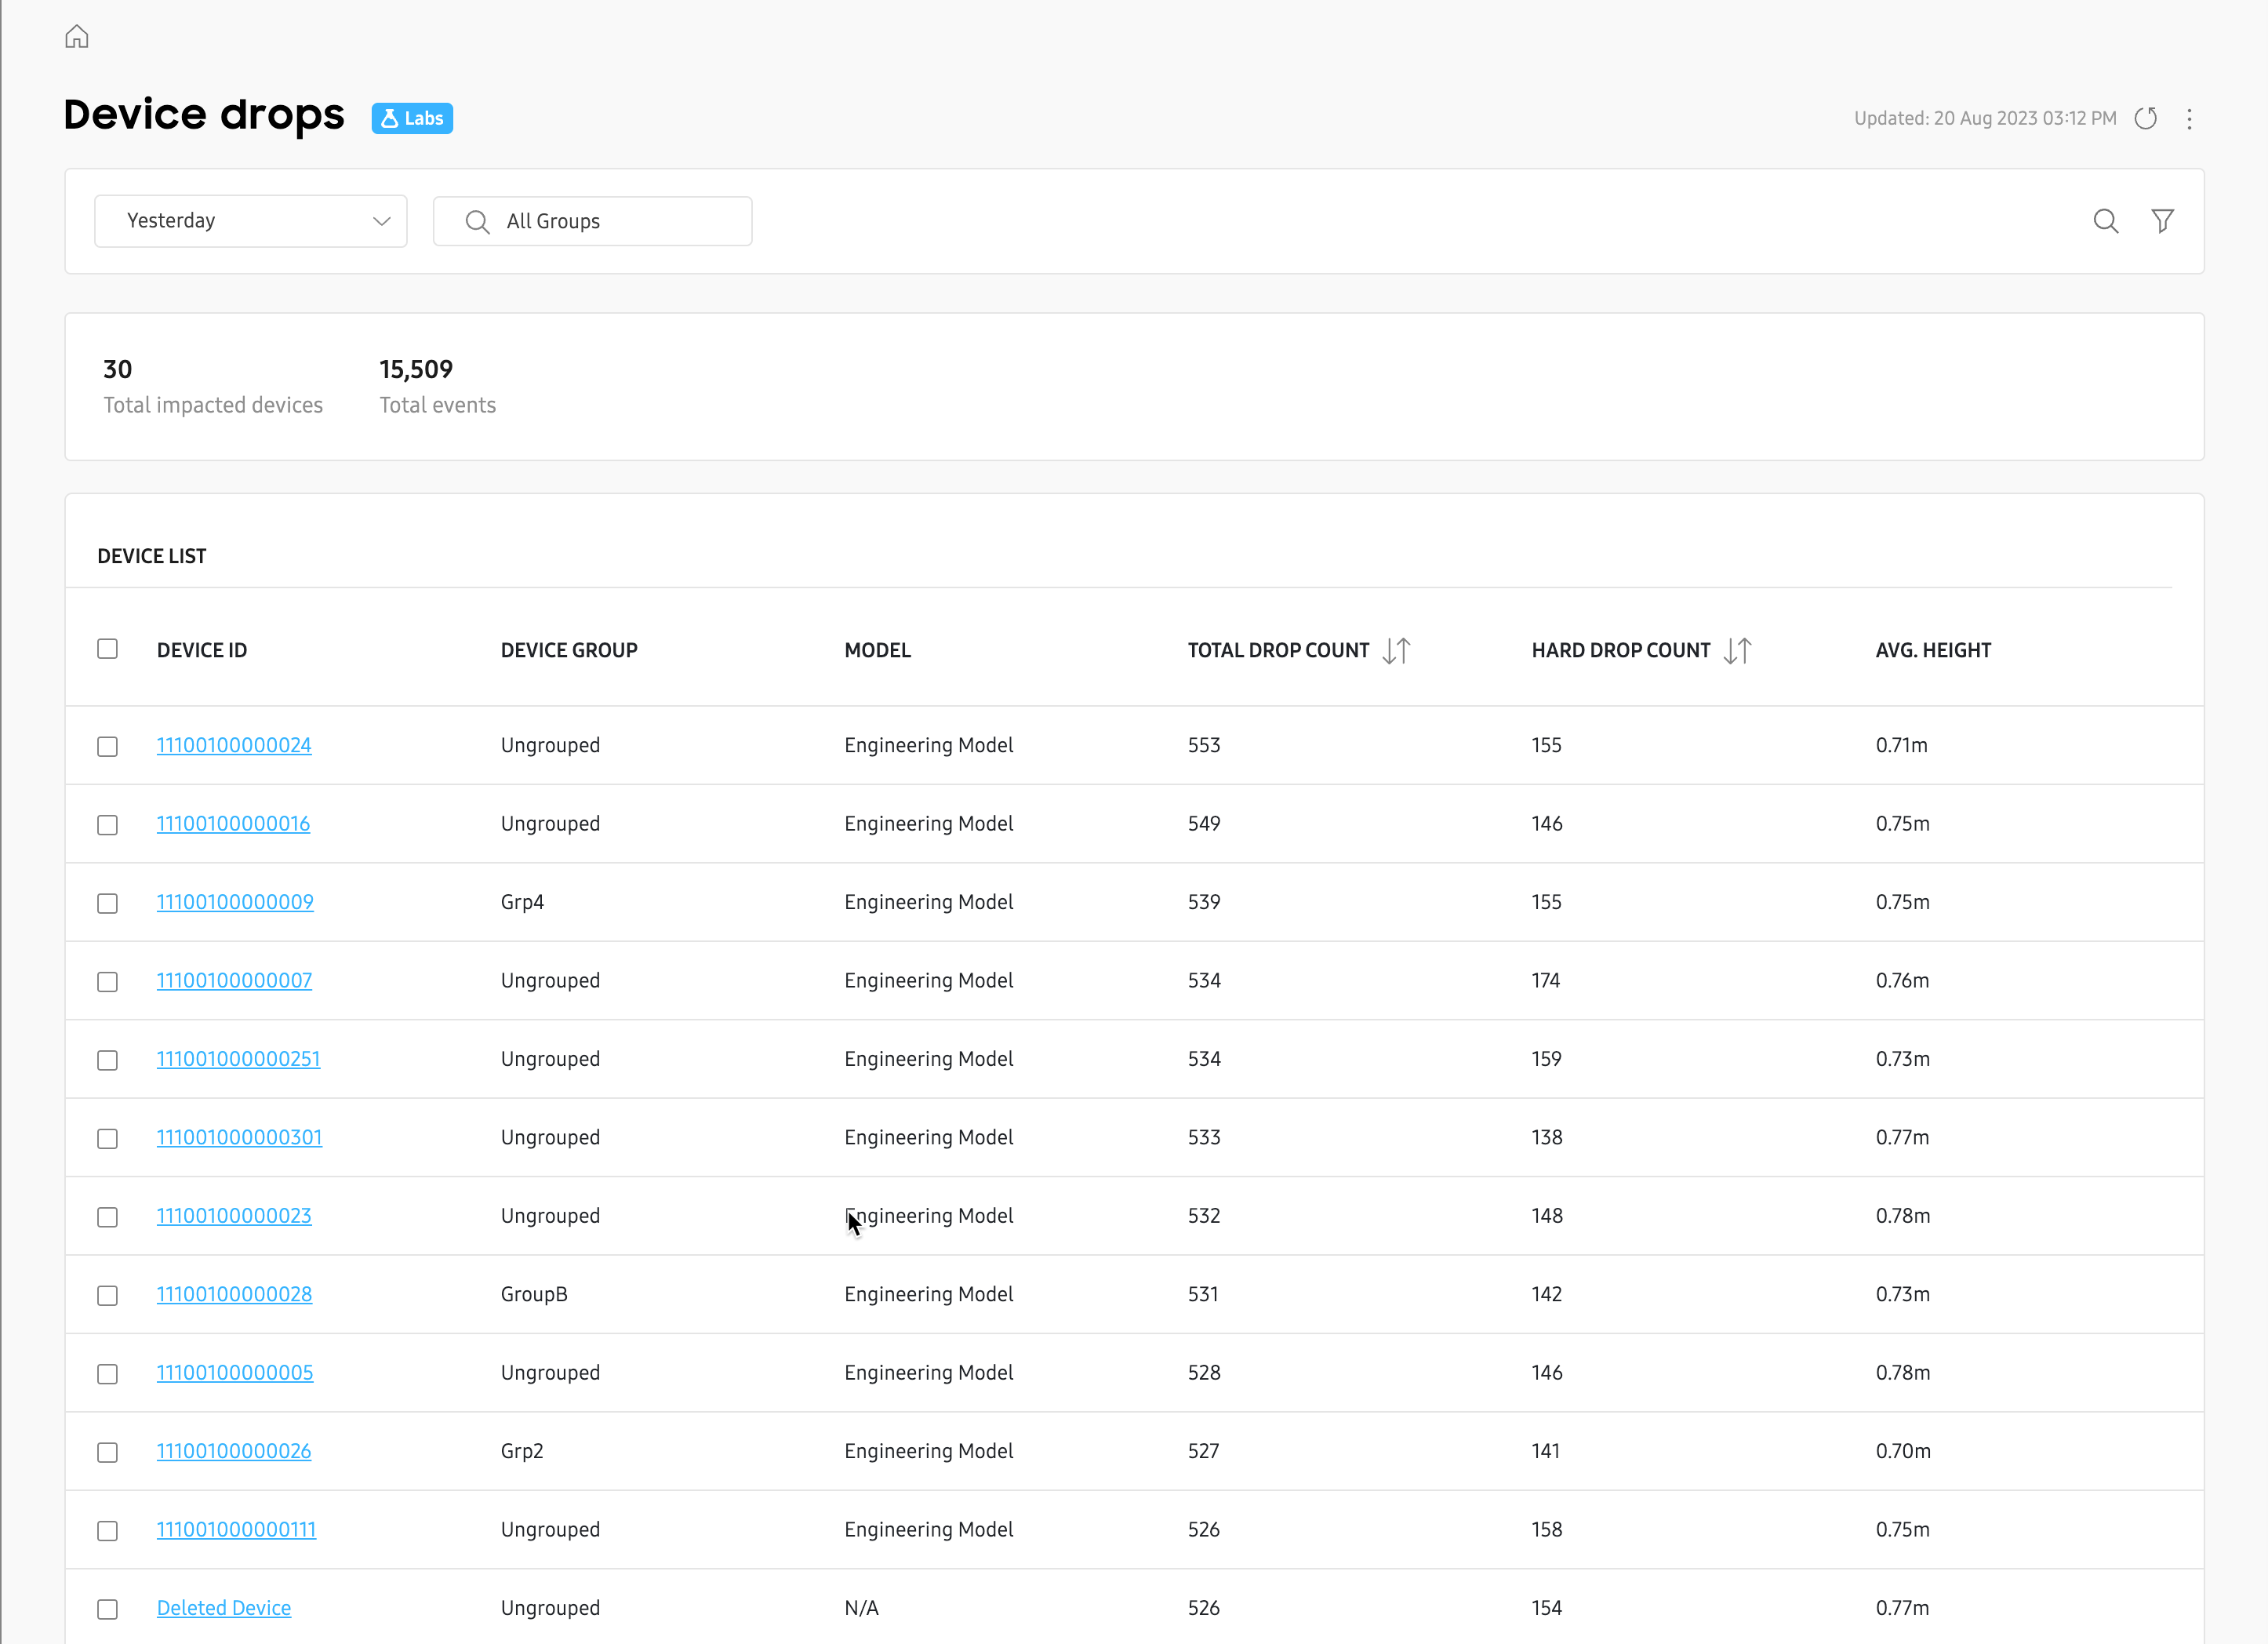Open device link 11100100000026
The height and width of the screenshot is (1644, 2268).
234,1451
